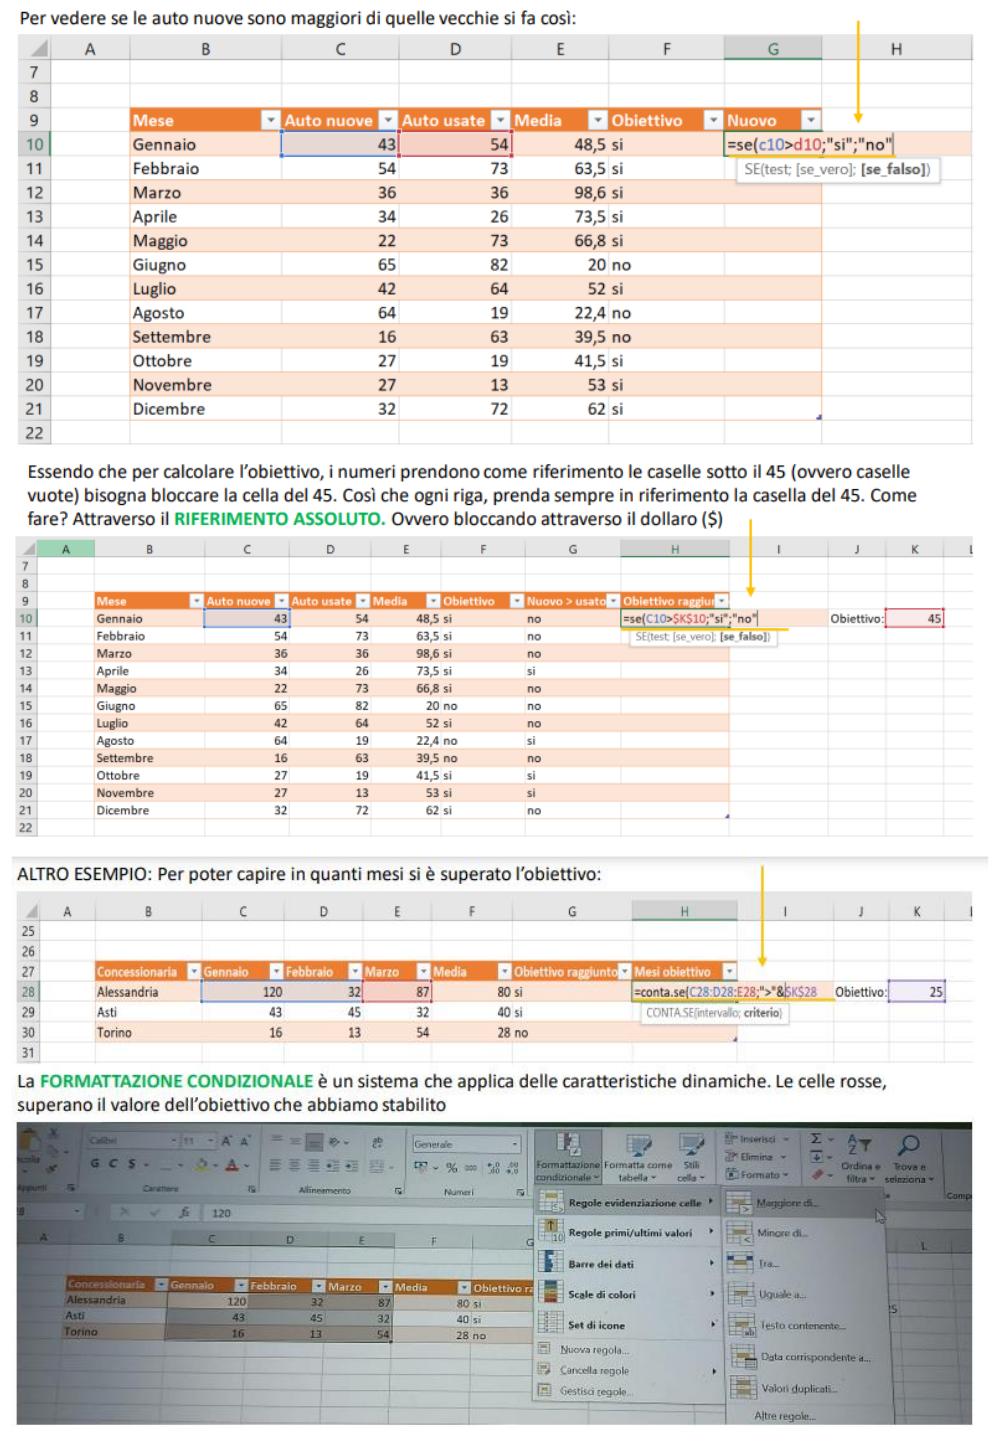1000x1444 pixels.
Task: Open Auto usate filter arrow in first table
Action: (x=500, y=121)
